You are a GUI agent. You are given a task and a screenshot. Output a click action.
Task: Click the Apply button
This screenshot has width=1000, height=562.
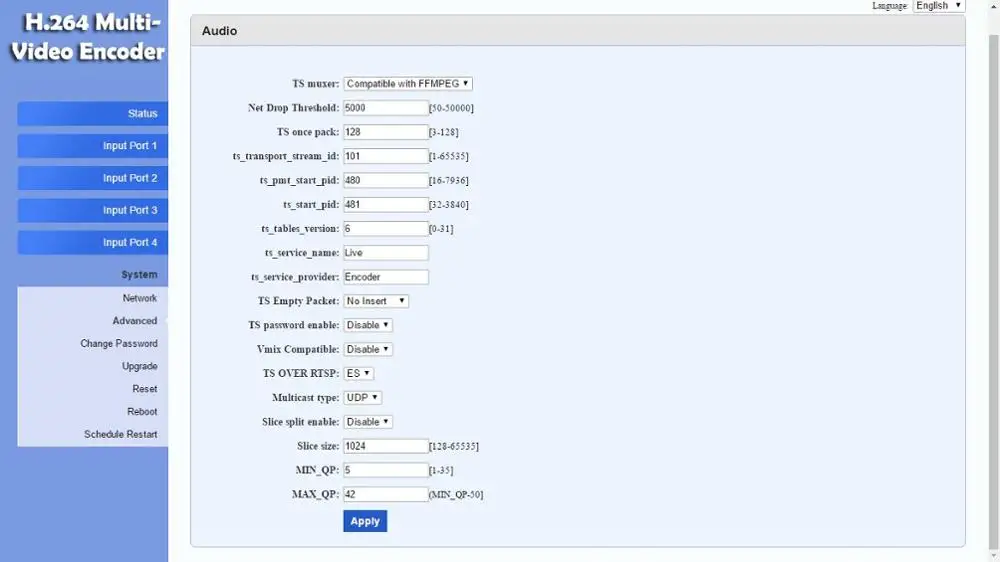tap(365, 521)
